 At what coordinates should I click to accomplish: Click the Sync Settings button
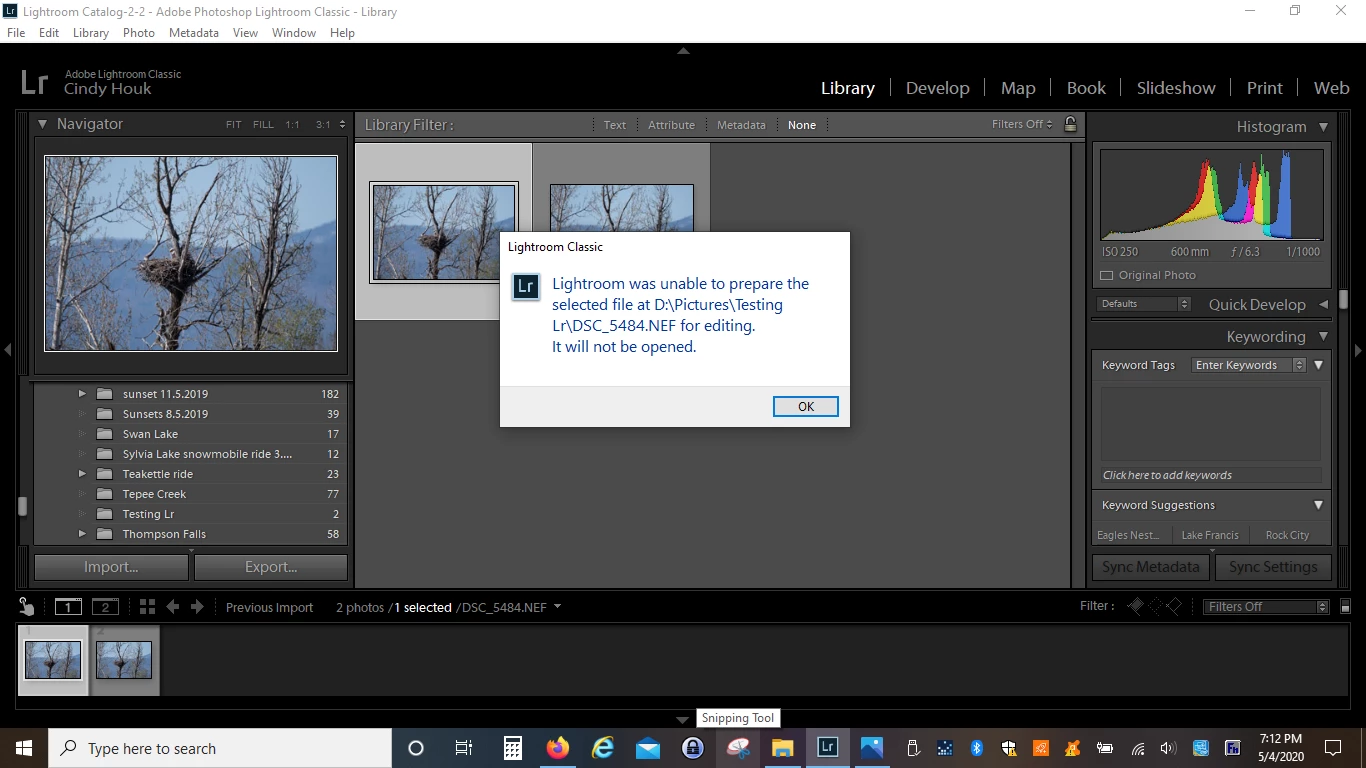[1273, 566]
